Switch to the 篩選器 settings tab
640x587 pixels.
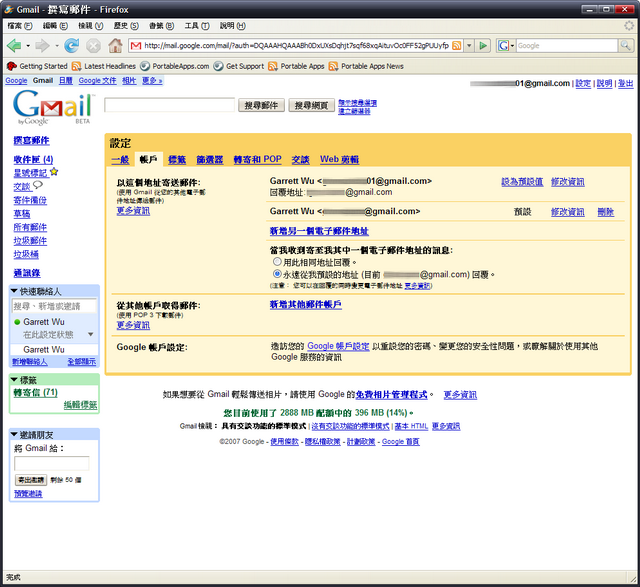[210, 160]
